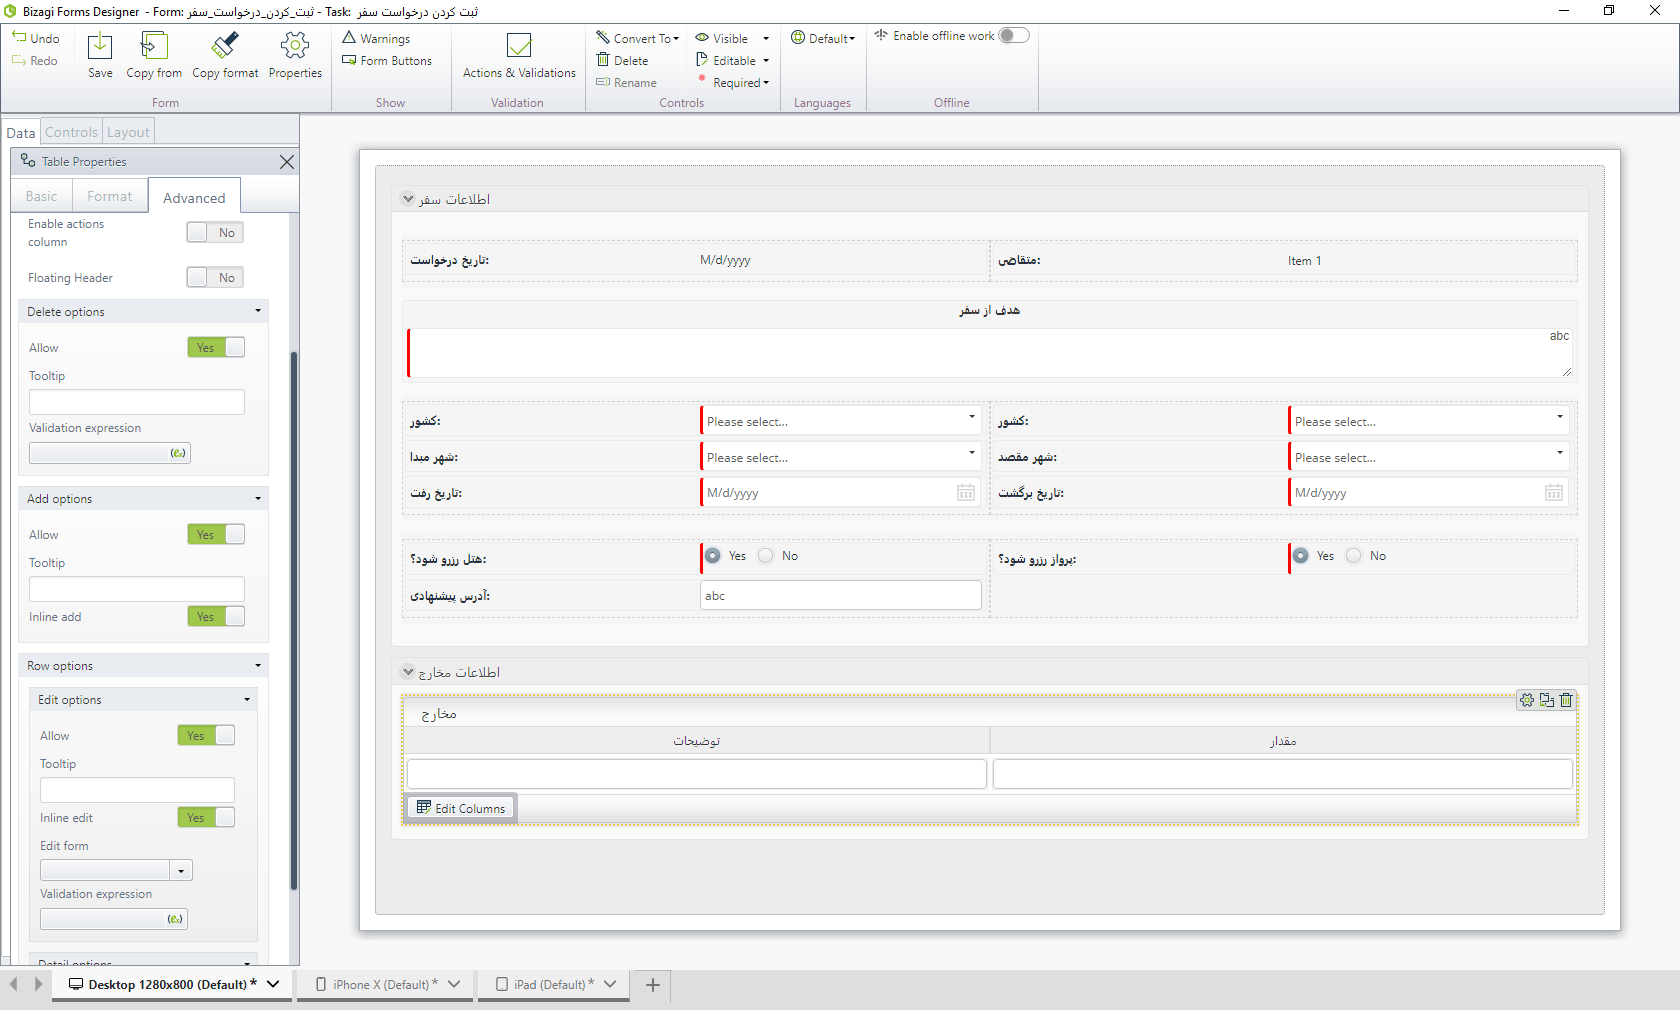Viewport: 1680px width, 1010px height.
Task: Add a new device view tab
Action: pos(653,985)
